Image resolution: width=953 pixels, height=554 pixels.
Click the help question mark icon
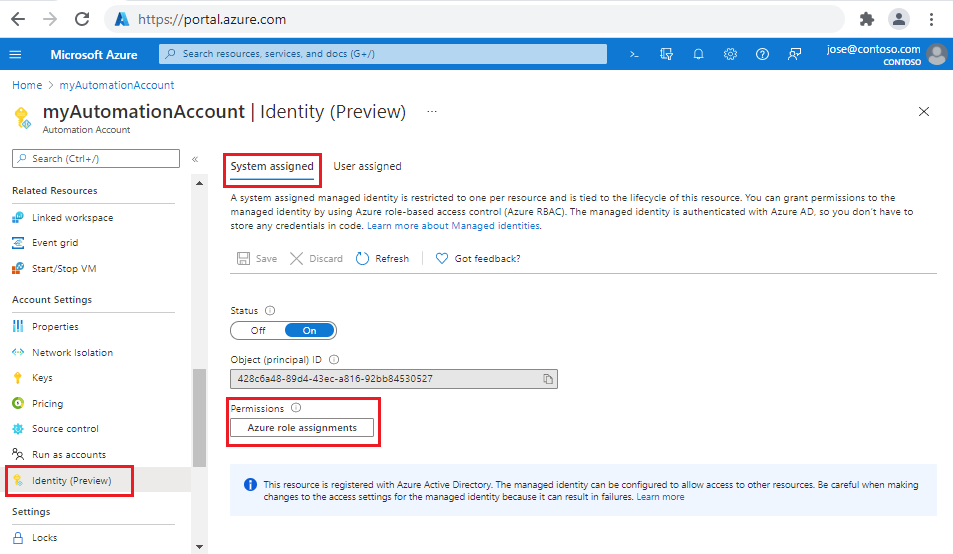tap(762, 54)
